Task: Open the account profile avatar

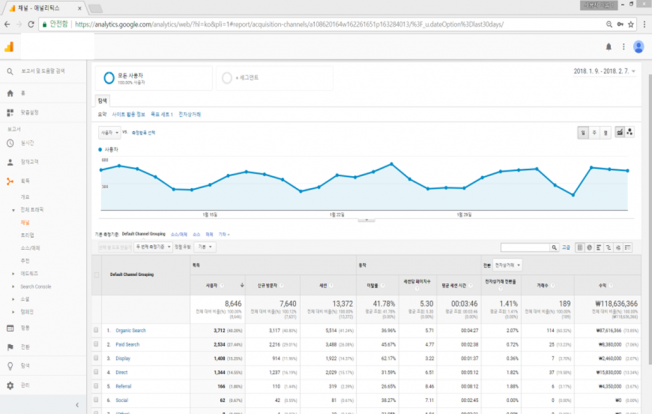Action: click(638, 47)
